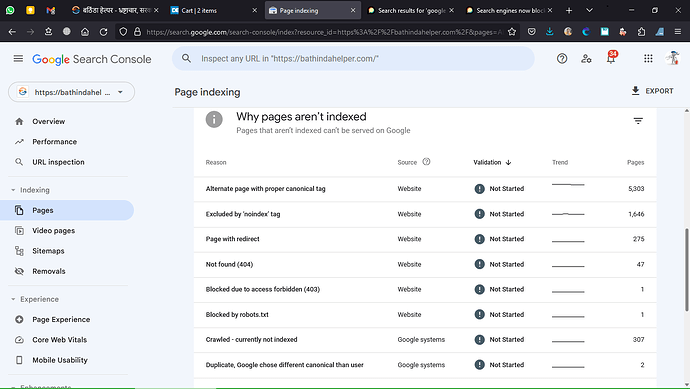Open Duplicate, Google chose different canonical row
The image size is (690, 389).
click(425, 365)
